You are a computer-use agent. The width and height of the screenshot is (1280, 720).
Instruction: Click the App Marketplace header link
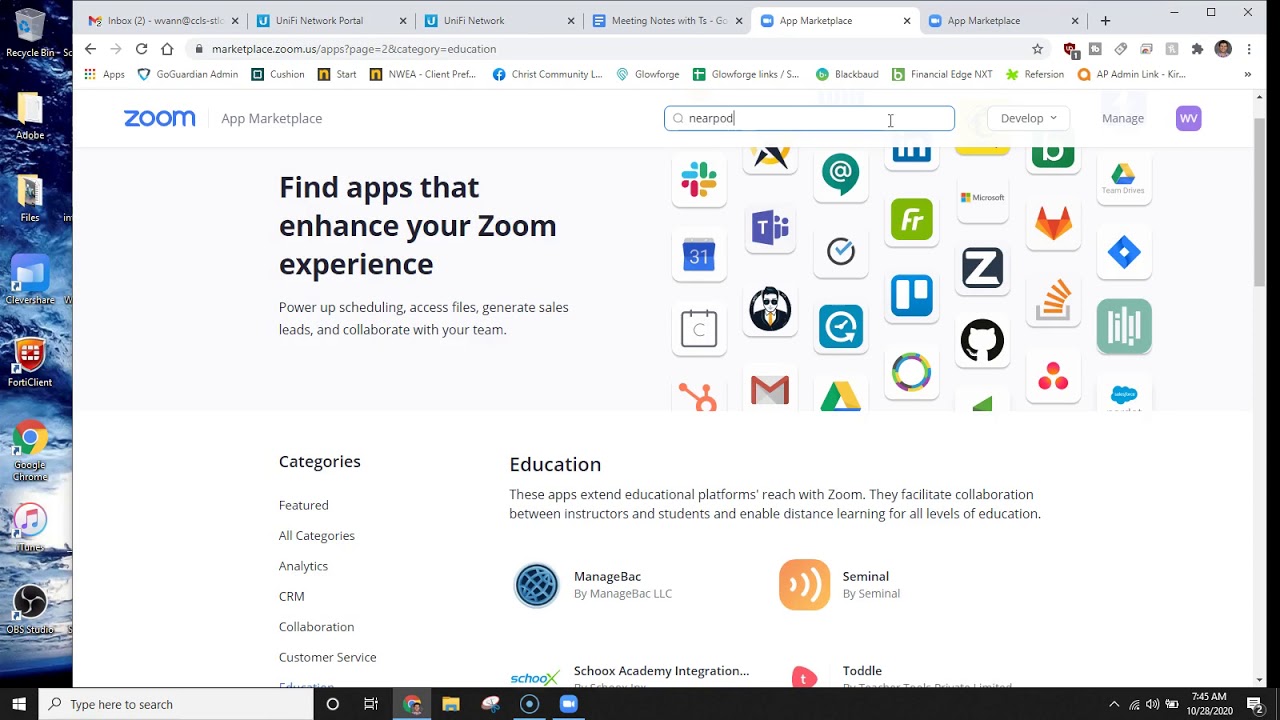click(271, 118)
